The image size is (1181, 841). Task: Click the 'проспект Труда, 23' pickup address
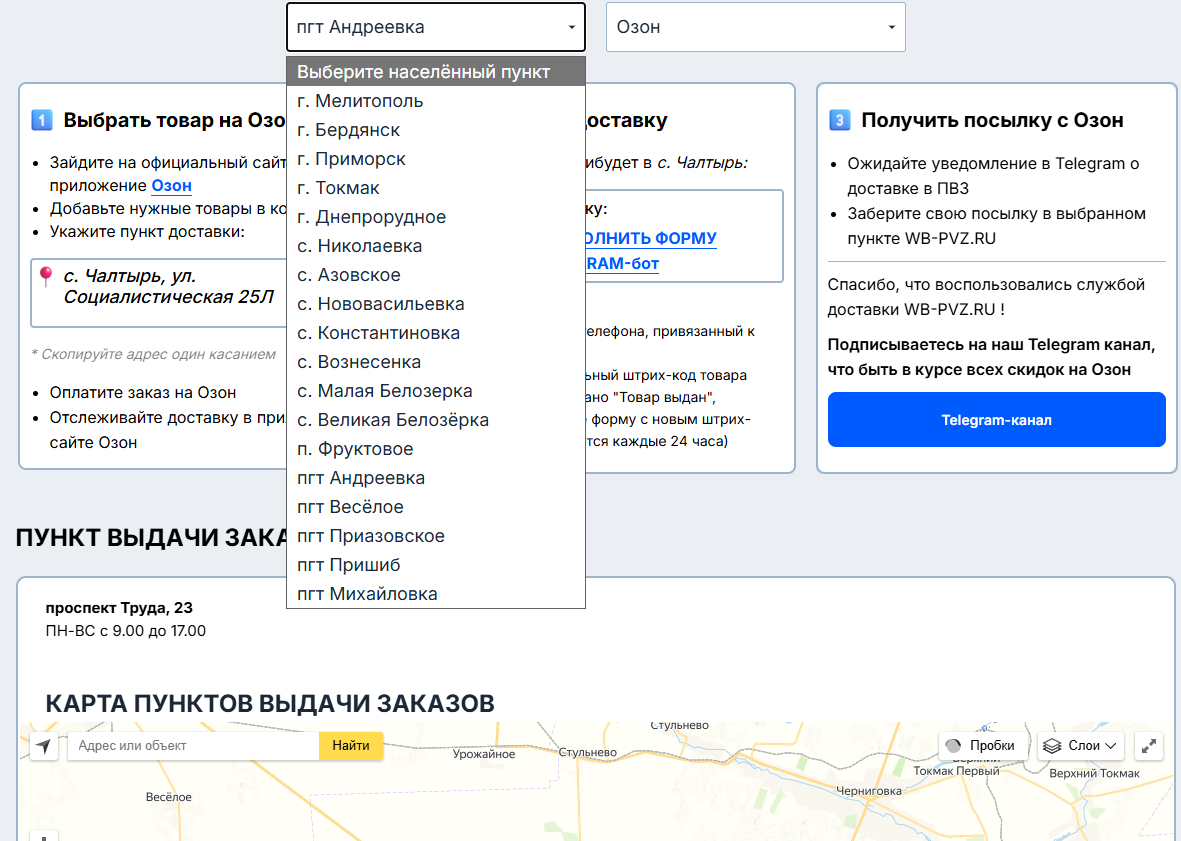coord(119,608)
